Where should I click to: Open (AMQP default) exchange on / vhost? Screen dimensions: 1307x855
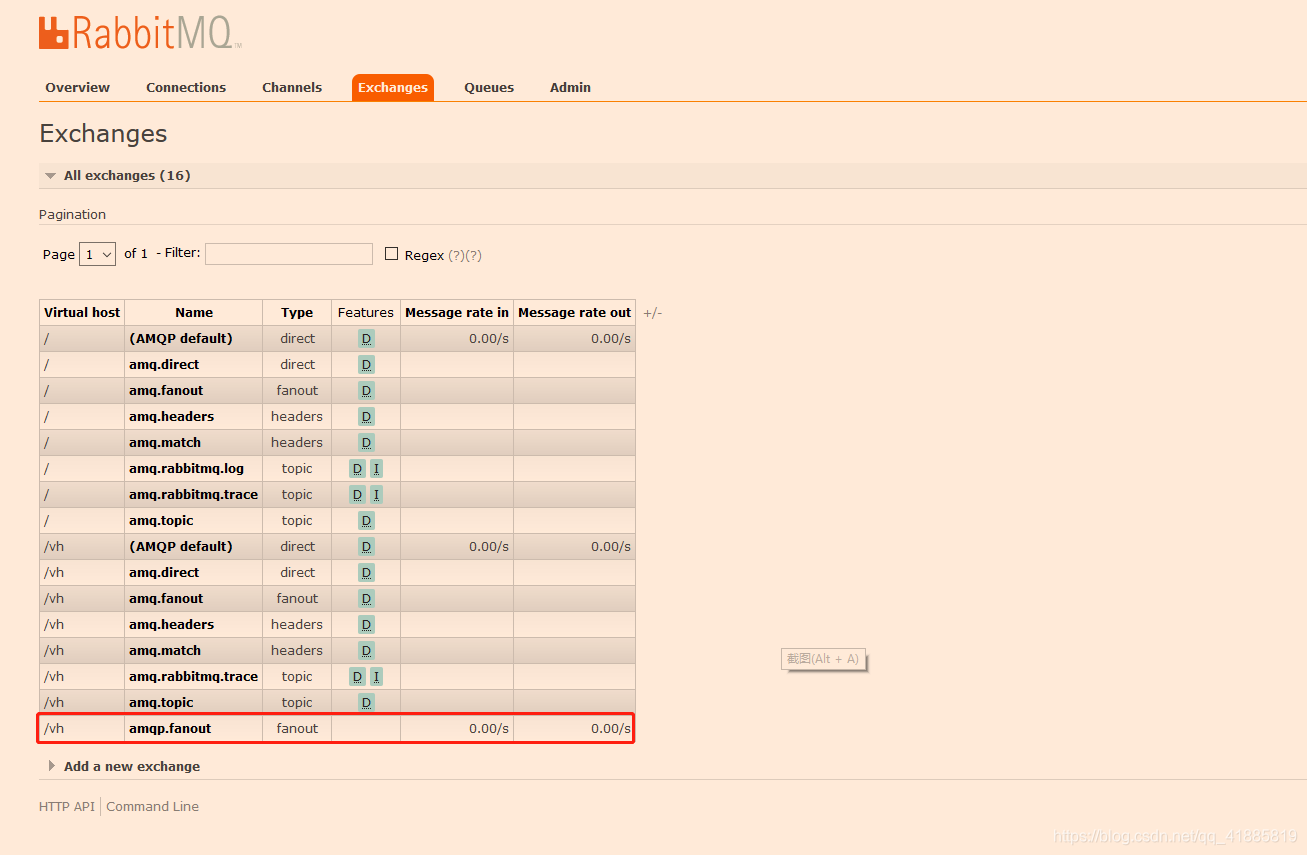pos(181,339)
